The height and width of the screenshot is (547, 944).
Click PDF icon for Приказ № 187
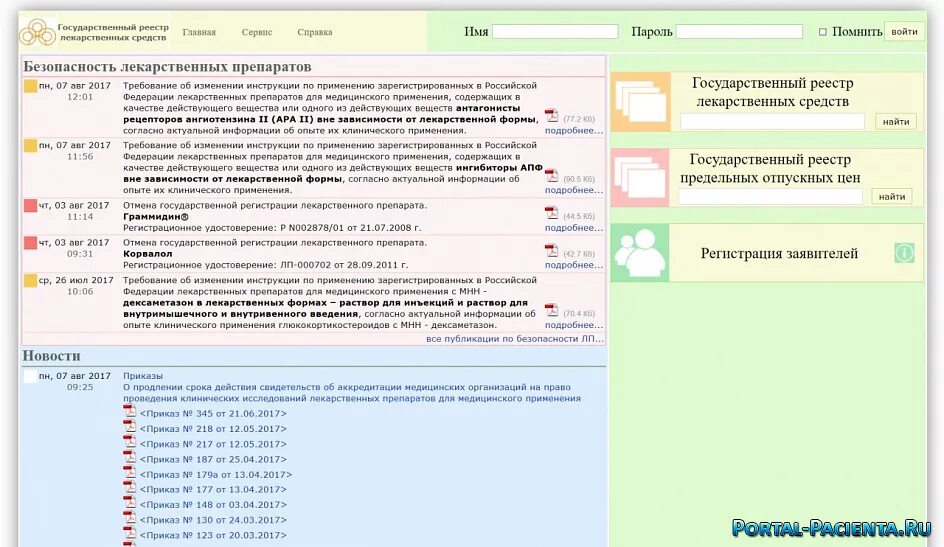(129, 457)
